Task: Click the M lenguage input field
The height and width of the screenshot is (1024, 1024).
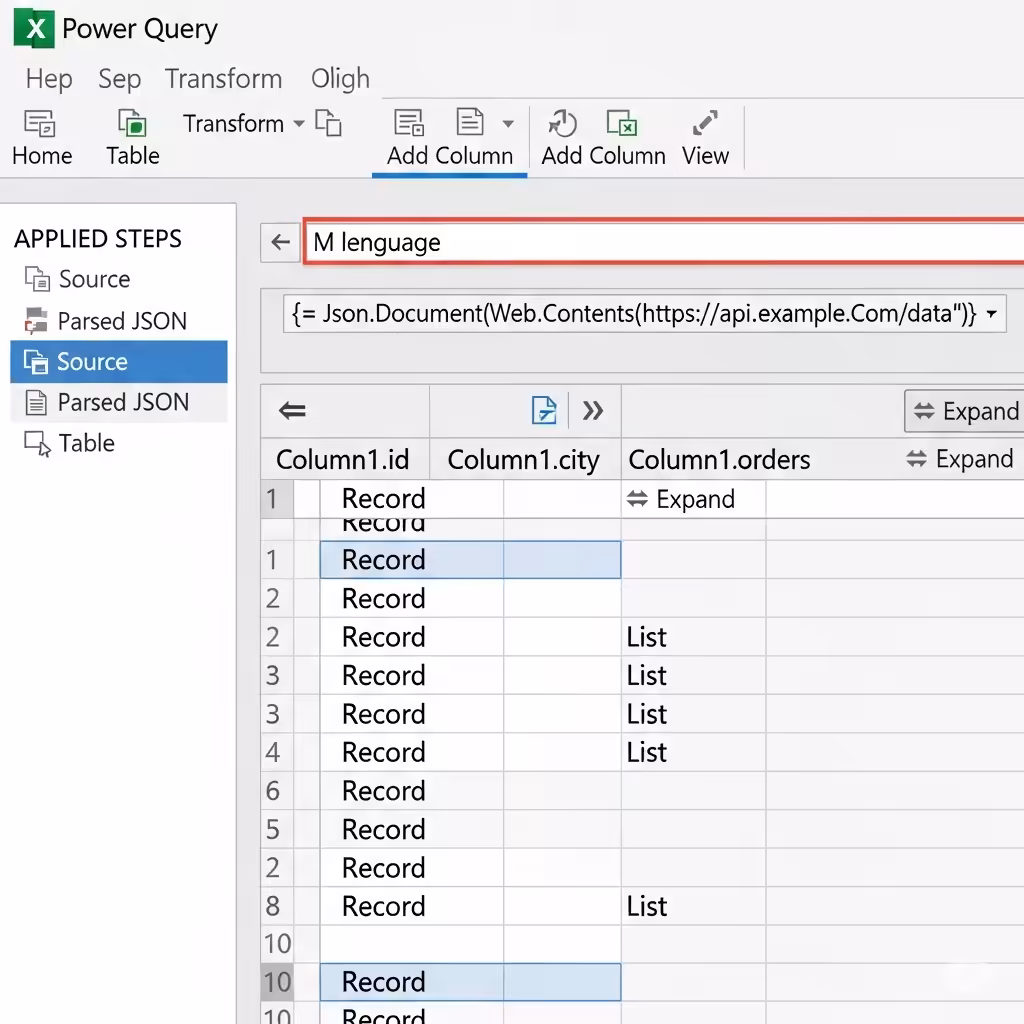Action: pyautogui.click(x=664, y=242)
